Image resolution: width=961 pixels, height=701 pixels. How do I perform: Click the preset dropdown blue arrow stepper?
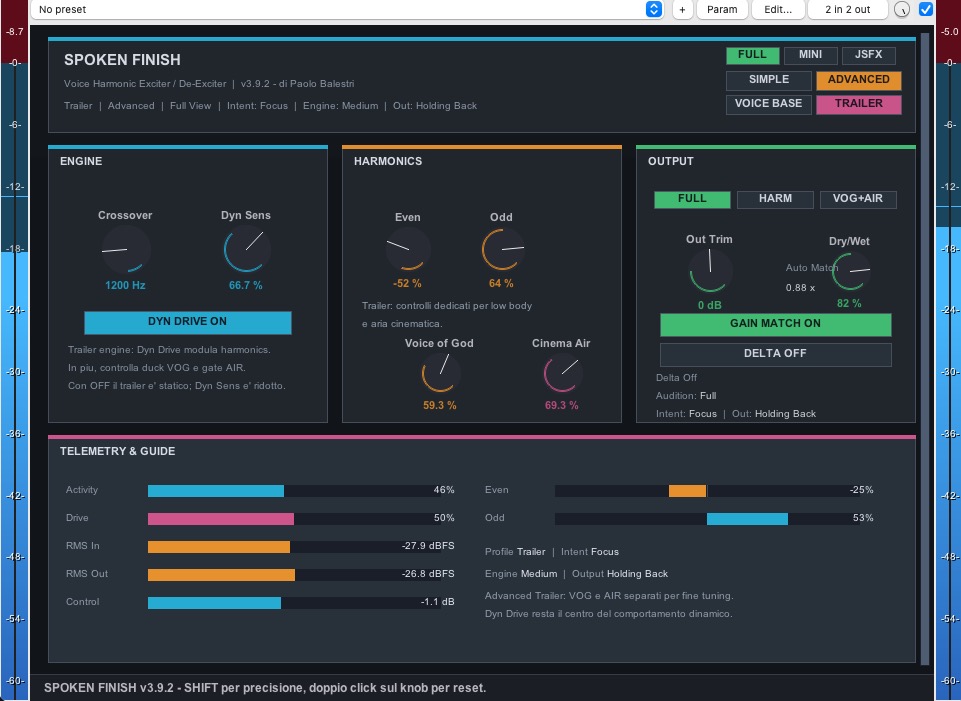point(654,9)
